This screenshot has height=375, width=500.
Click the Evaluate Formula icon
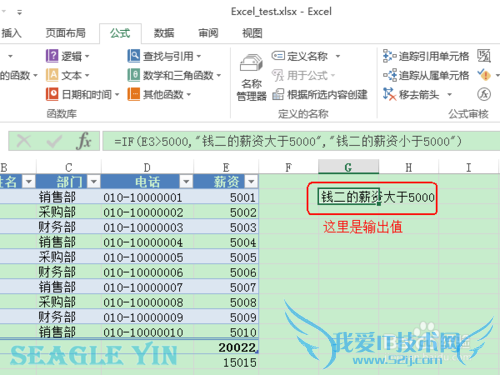coord(484,94)
